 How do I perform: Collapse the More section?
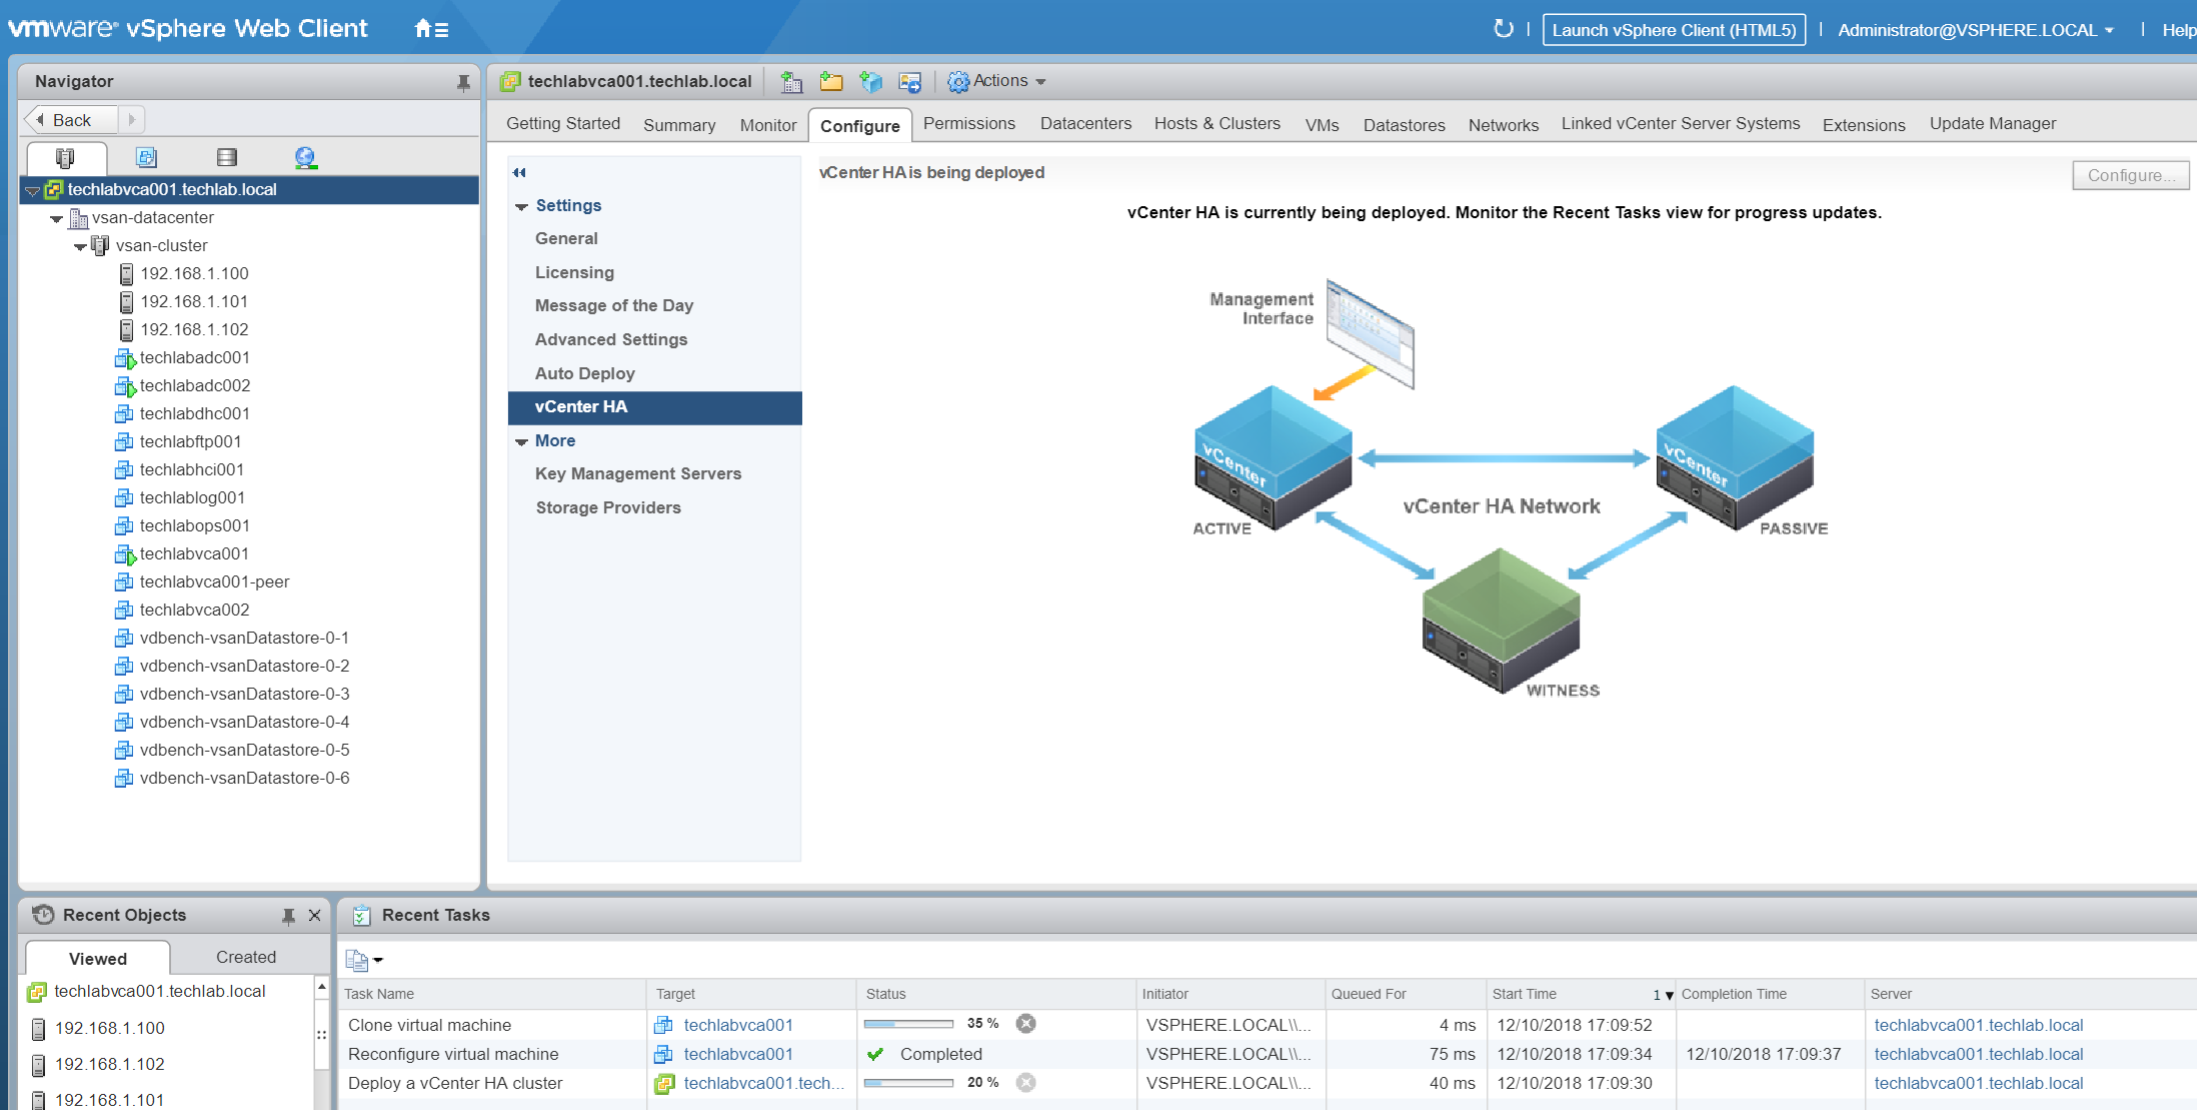click(x=522, y=441)
